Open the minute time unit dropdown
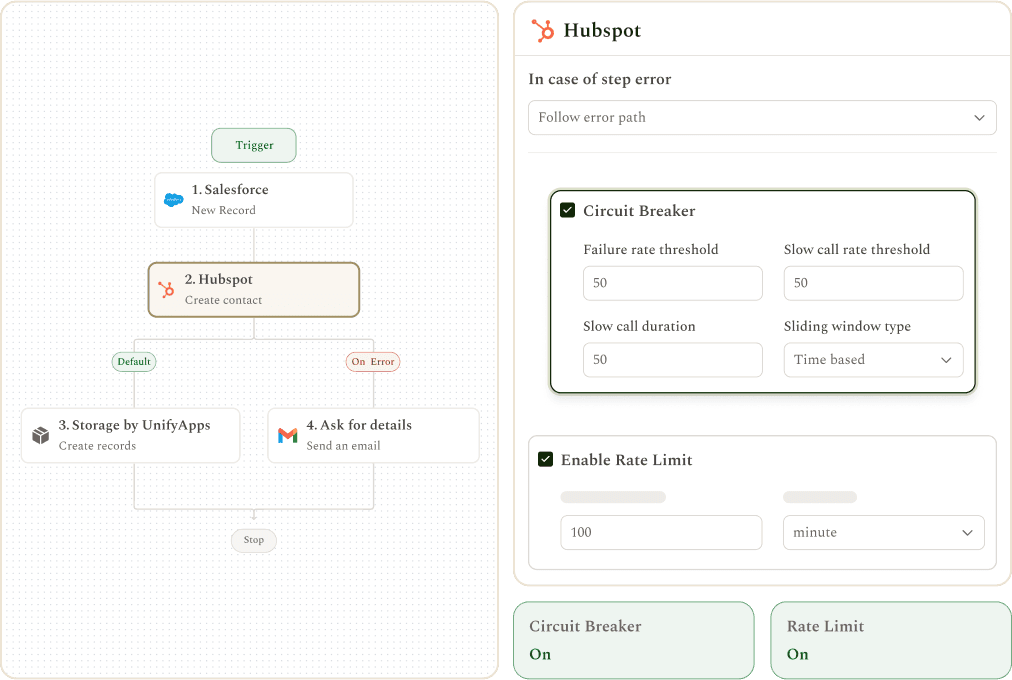 [x=884, y=532]
